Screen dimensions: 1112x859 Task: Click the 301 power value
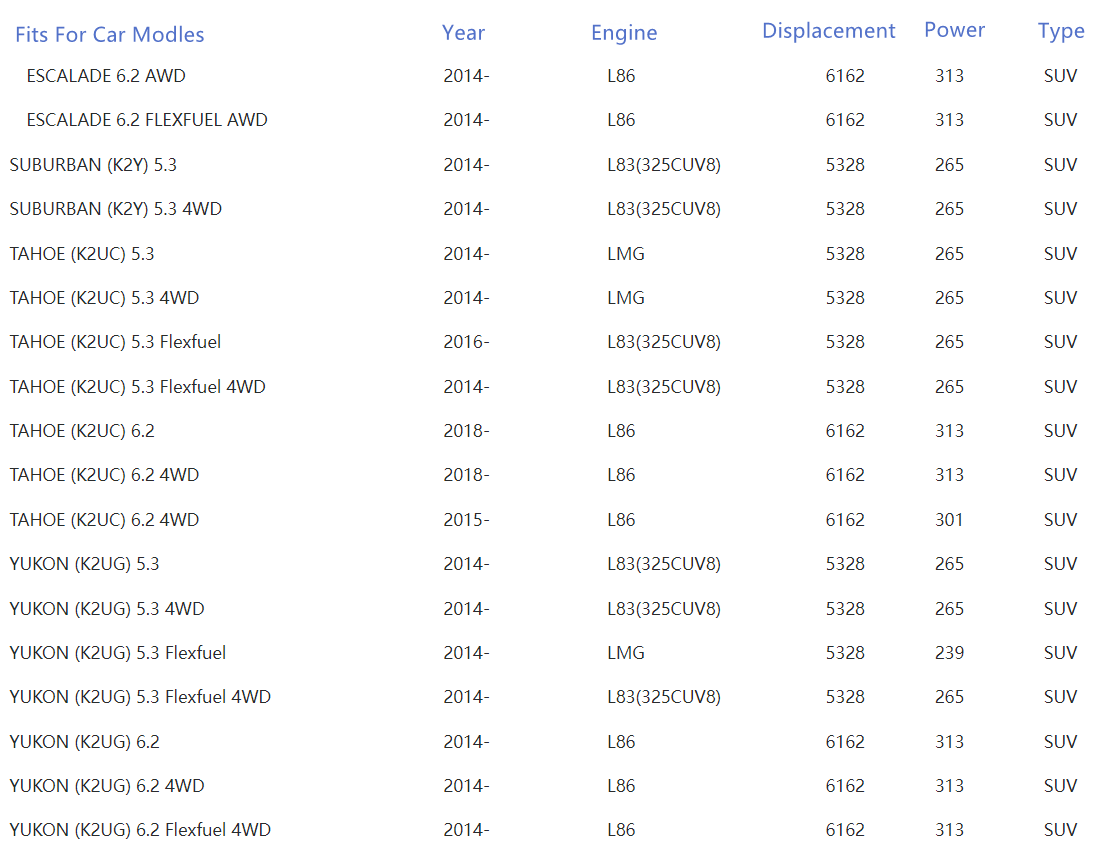coord(949,520)
